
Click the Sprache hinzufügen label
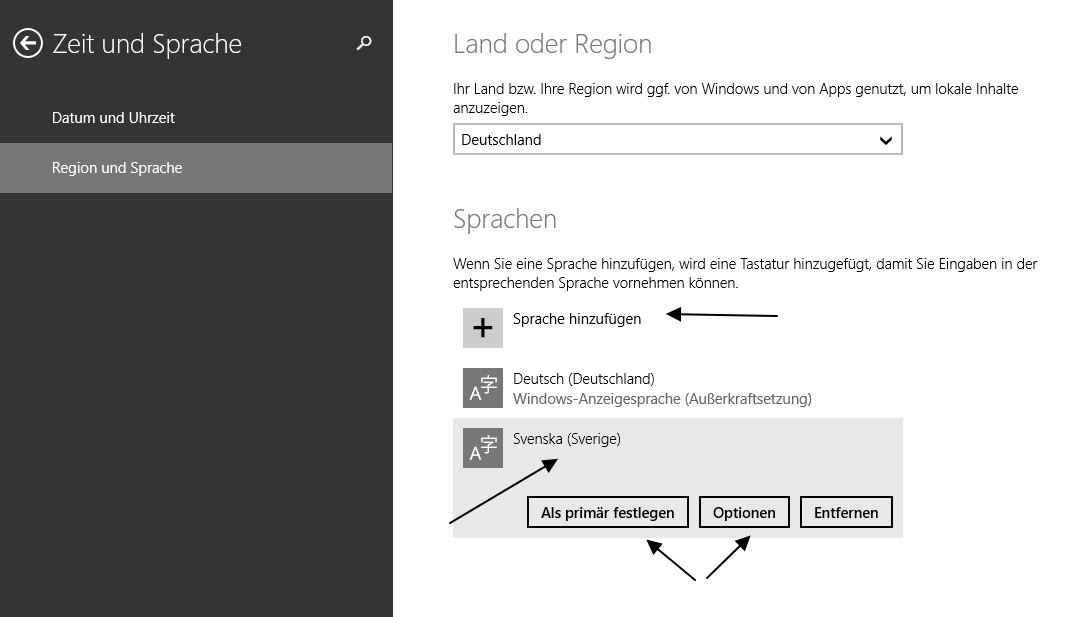tap(577, 319)
